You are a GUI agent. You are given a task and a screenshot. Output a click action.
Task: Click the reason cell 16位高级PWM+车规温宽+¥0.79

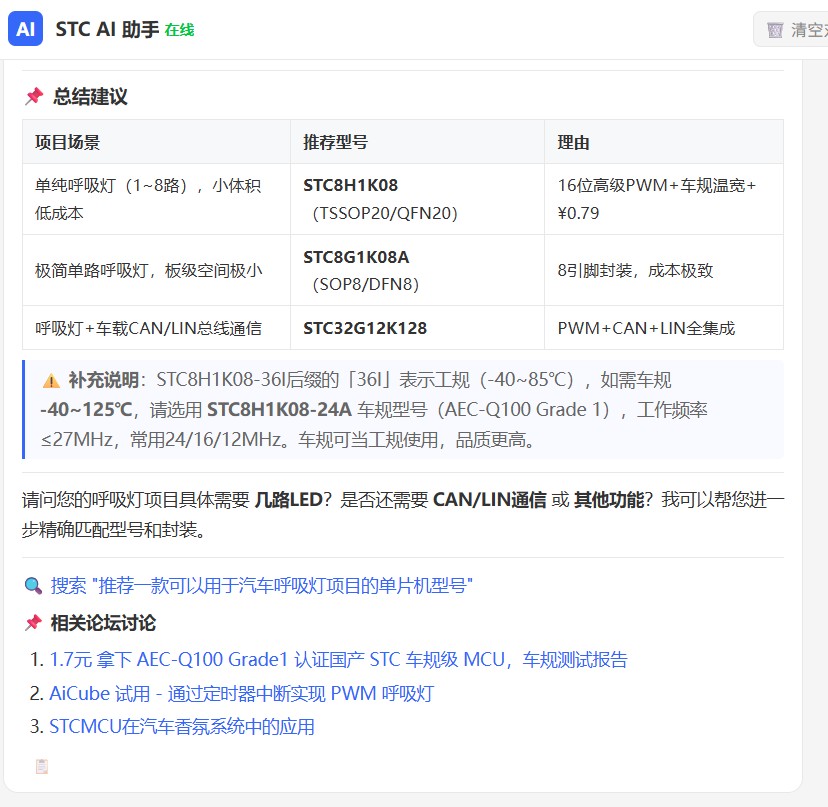(664, 199)
